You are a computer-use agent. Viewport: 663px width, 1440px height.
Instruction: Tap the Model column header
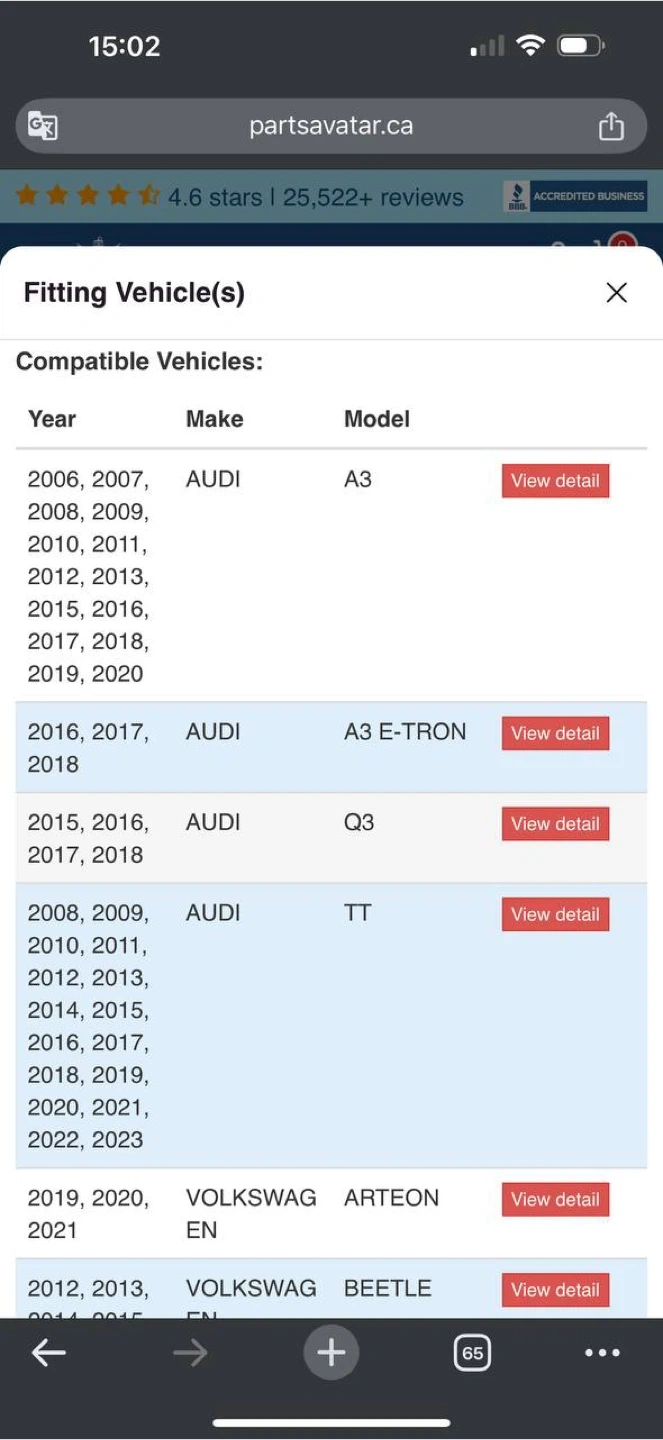[x=377, y=419]
